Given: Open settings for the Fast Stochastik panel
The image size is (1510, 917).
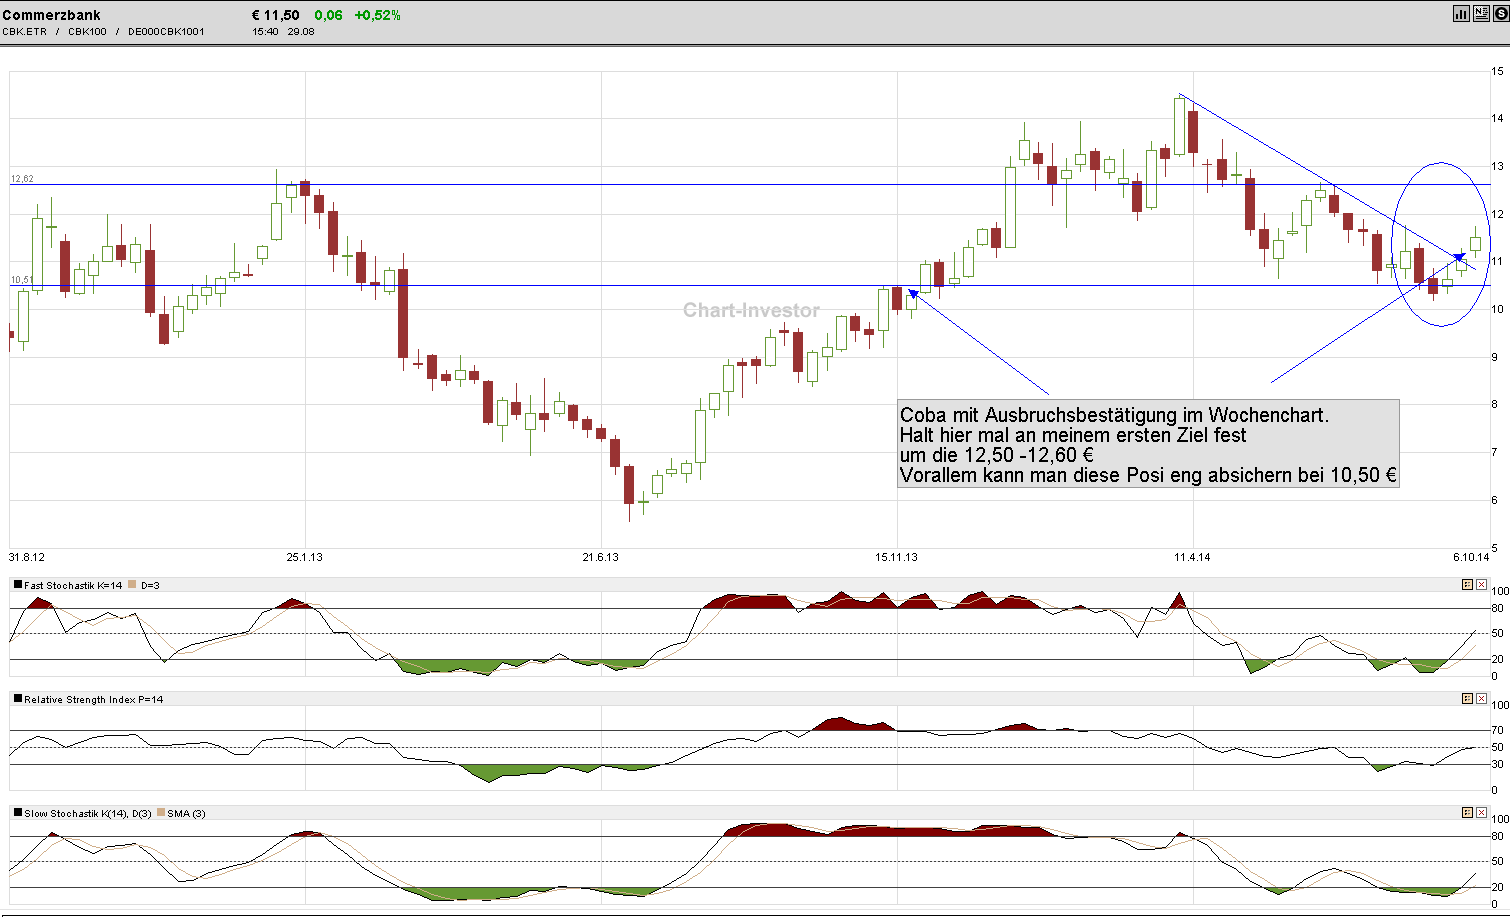Looking at the screenshot, I should point(1467,584).
